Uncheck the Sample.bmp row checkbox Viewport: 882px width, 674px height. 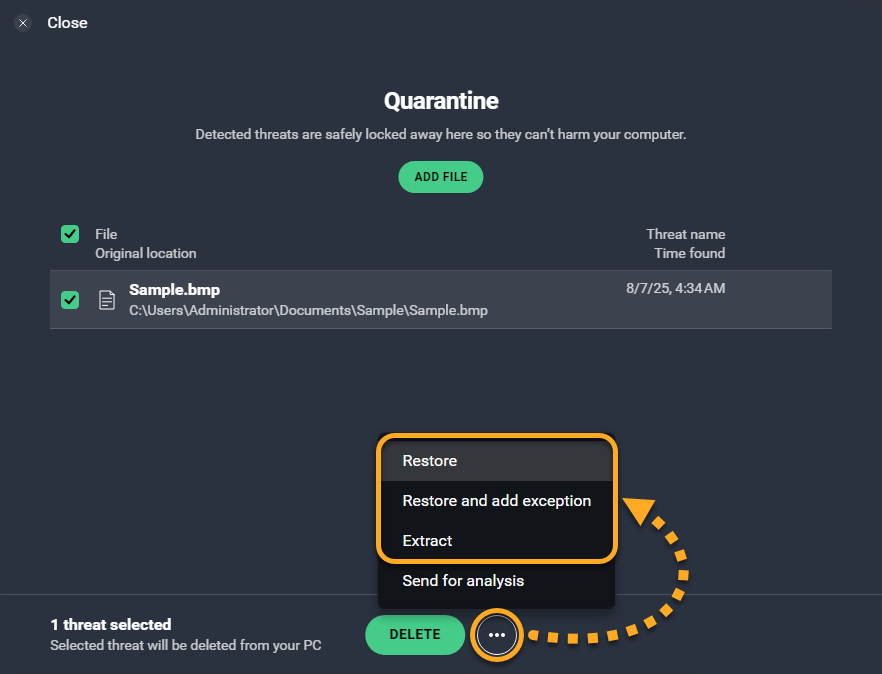click(x=70, y=300)
